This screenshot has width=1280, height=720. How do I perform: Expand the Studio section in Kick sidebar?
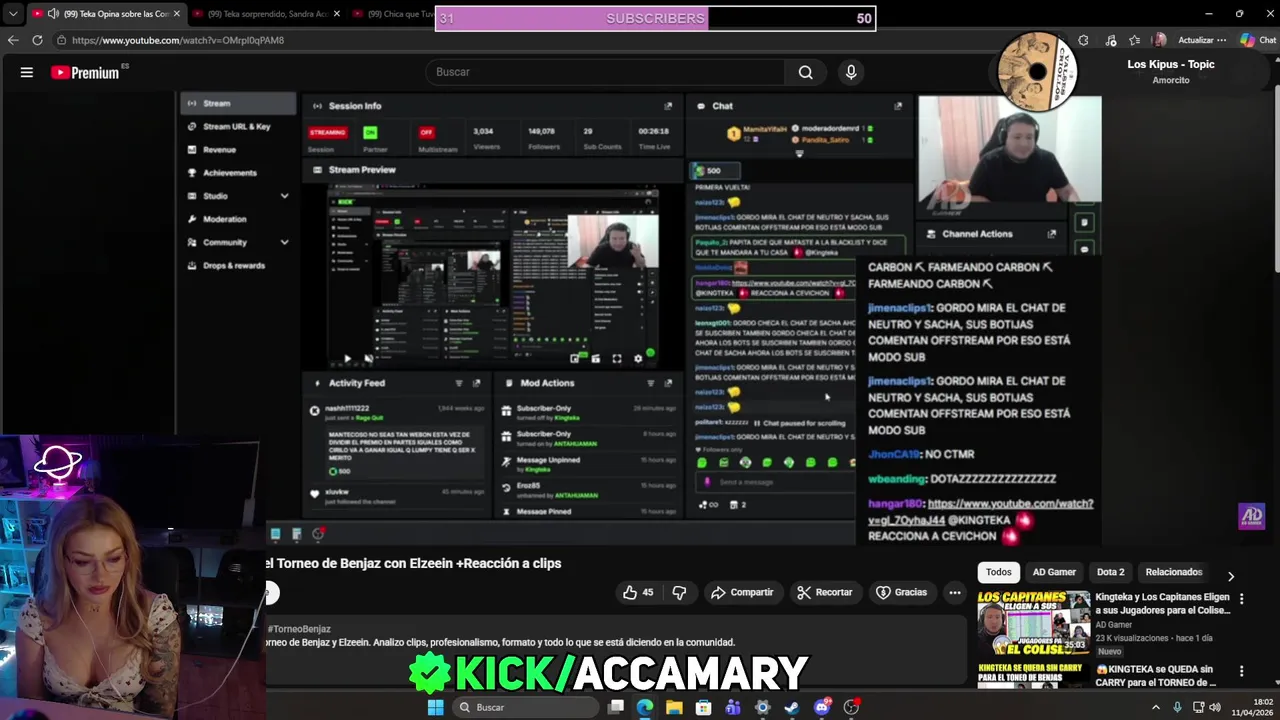[284, 196]
